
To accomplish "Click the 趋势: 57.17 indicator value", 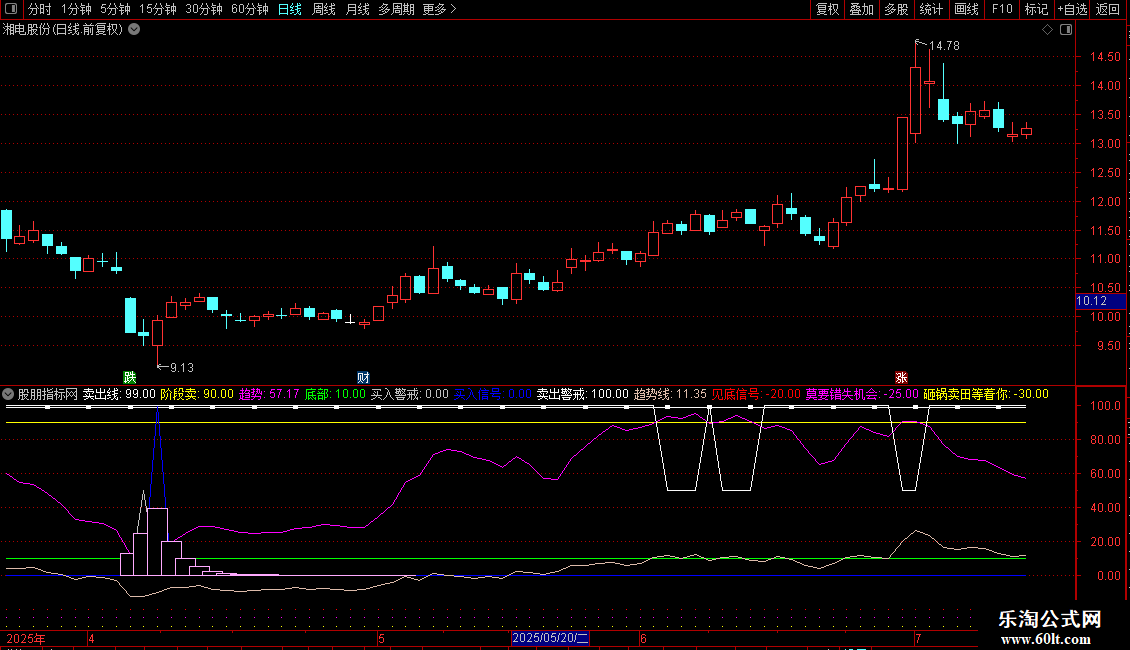I will (269, 394).
